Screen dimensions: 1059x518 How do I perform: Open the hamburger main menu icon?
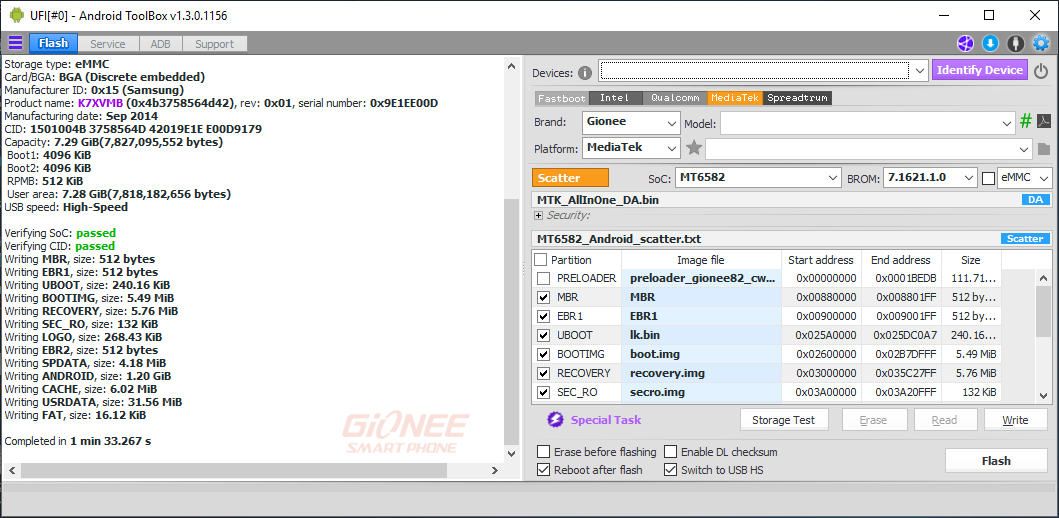point(15,43)
